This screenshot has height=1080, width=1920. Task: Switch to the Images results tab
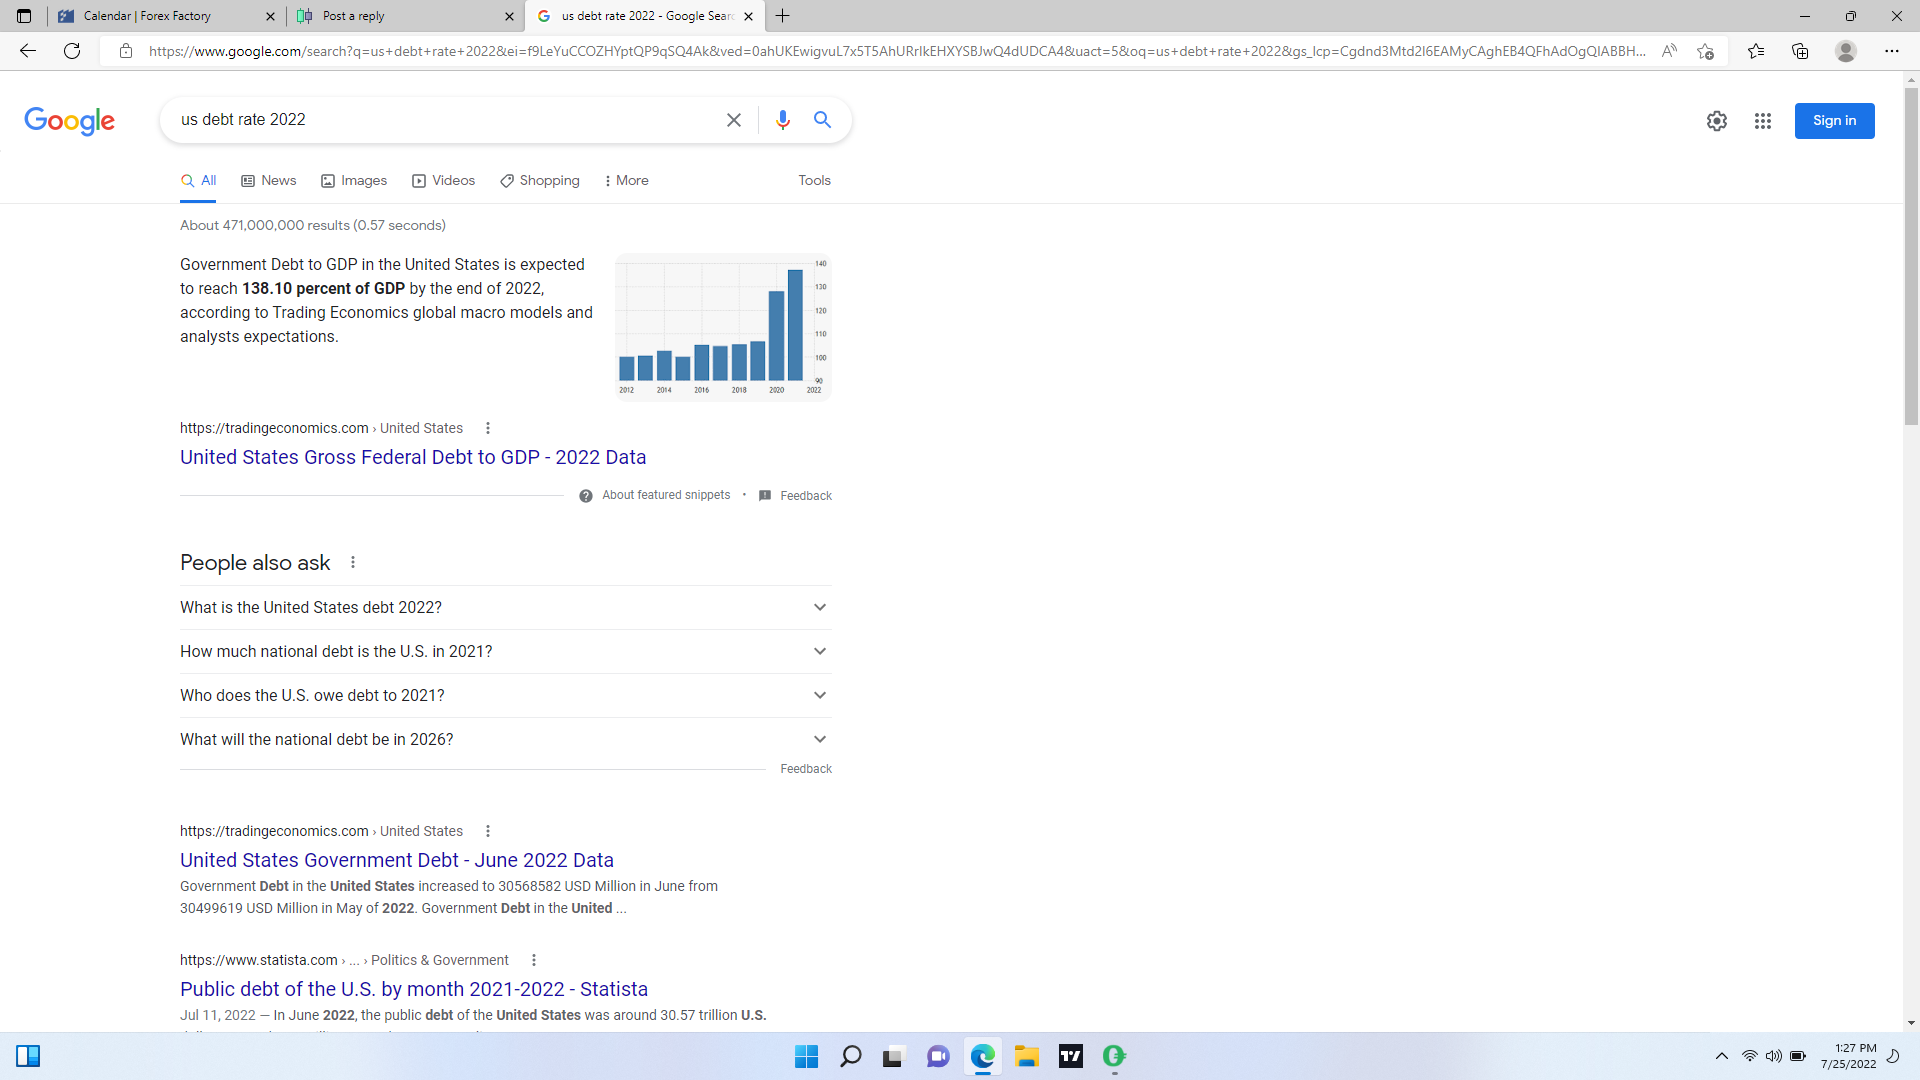click(354, 180)
